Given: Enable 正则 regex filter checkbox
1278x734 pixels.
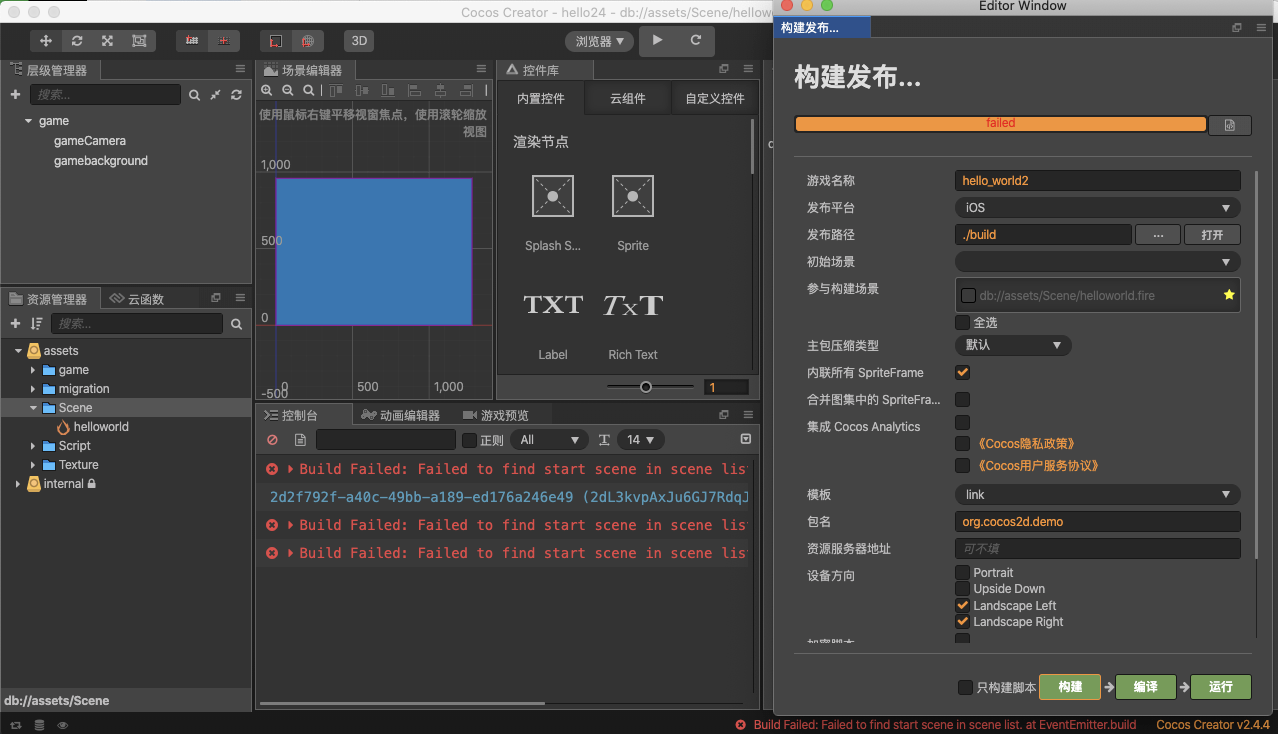Looking at the screenshot, I should click(x=469, y=440).
